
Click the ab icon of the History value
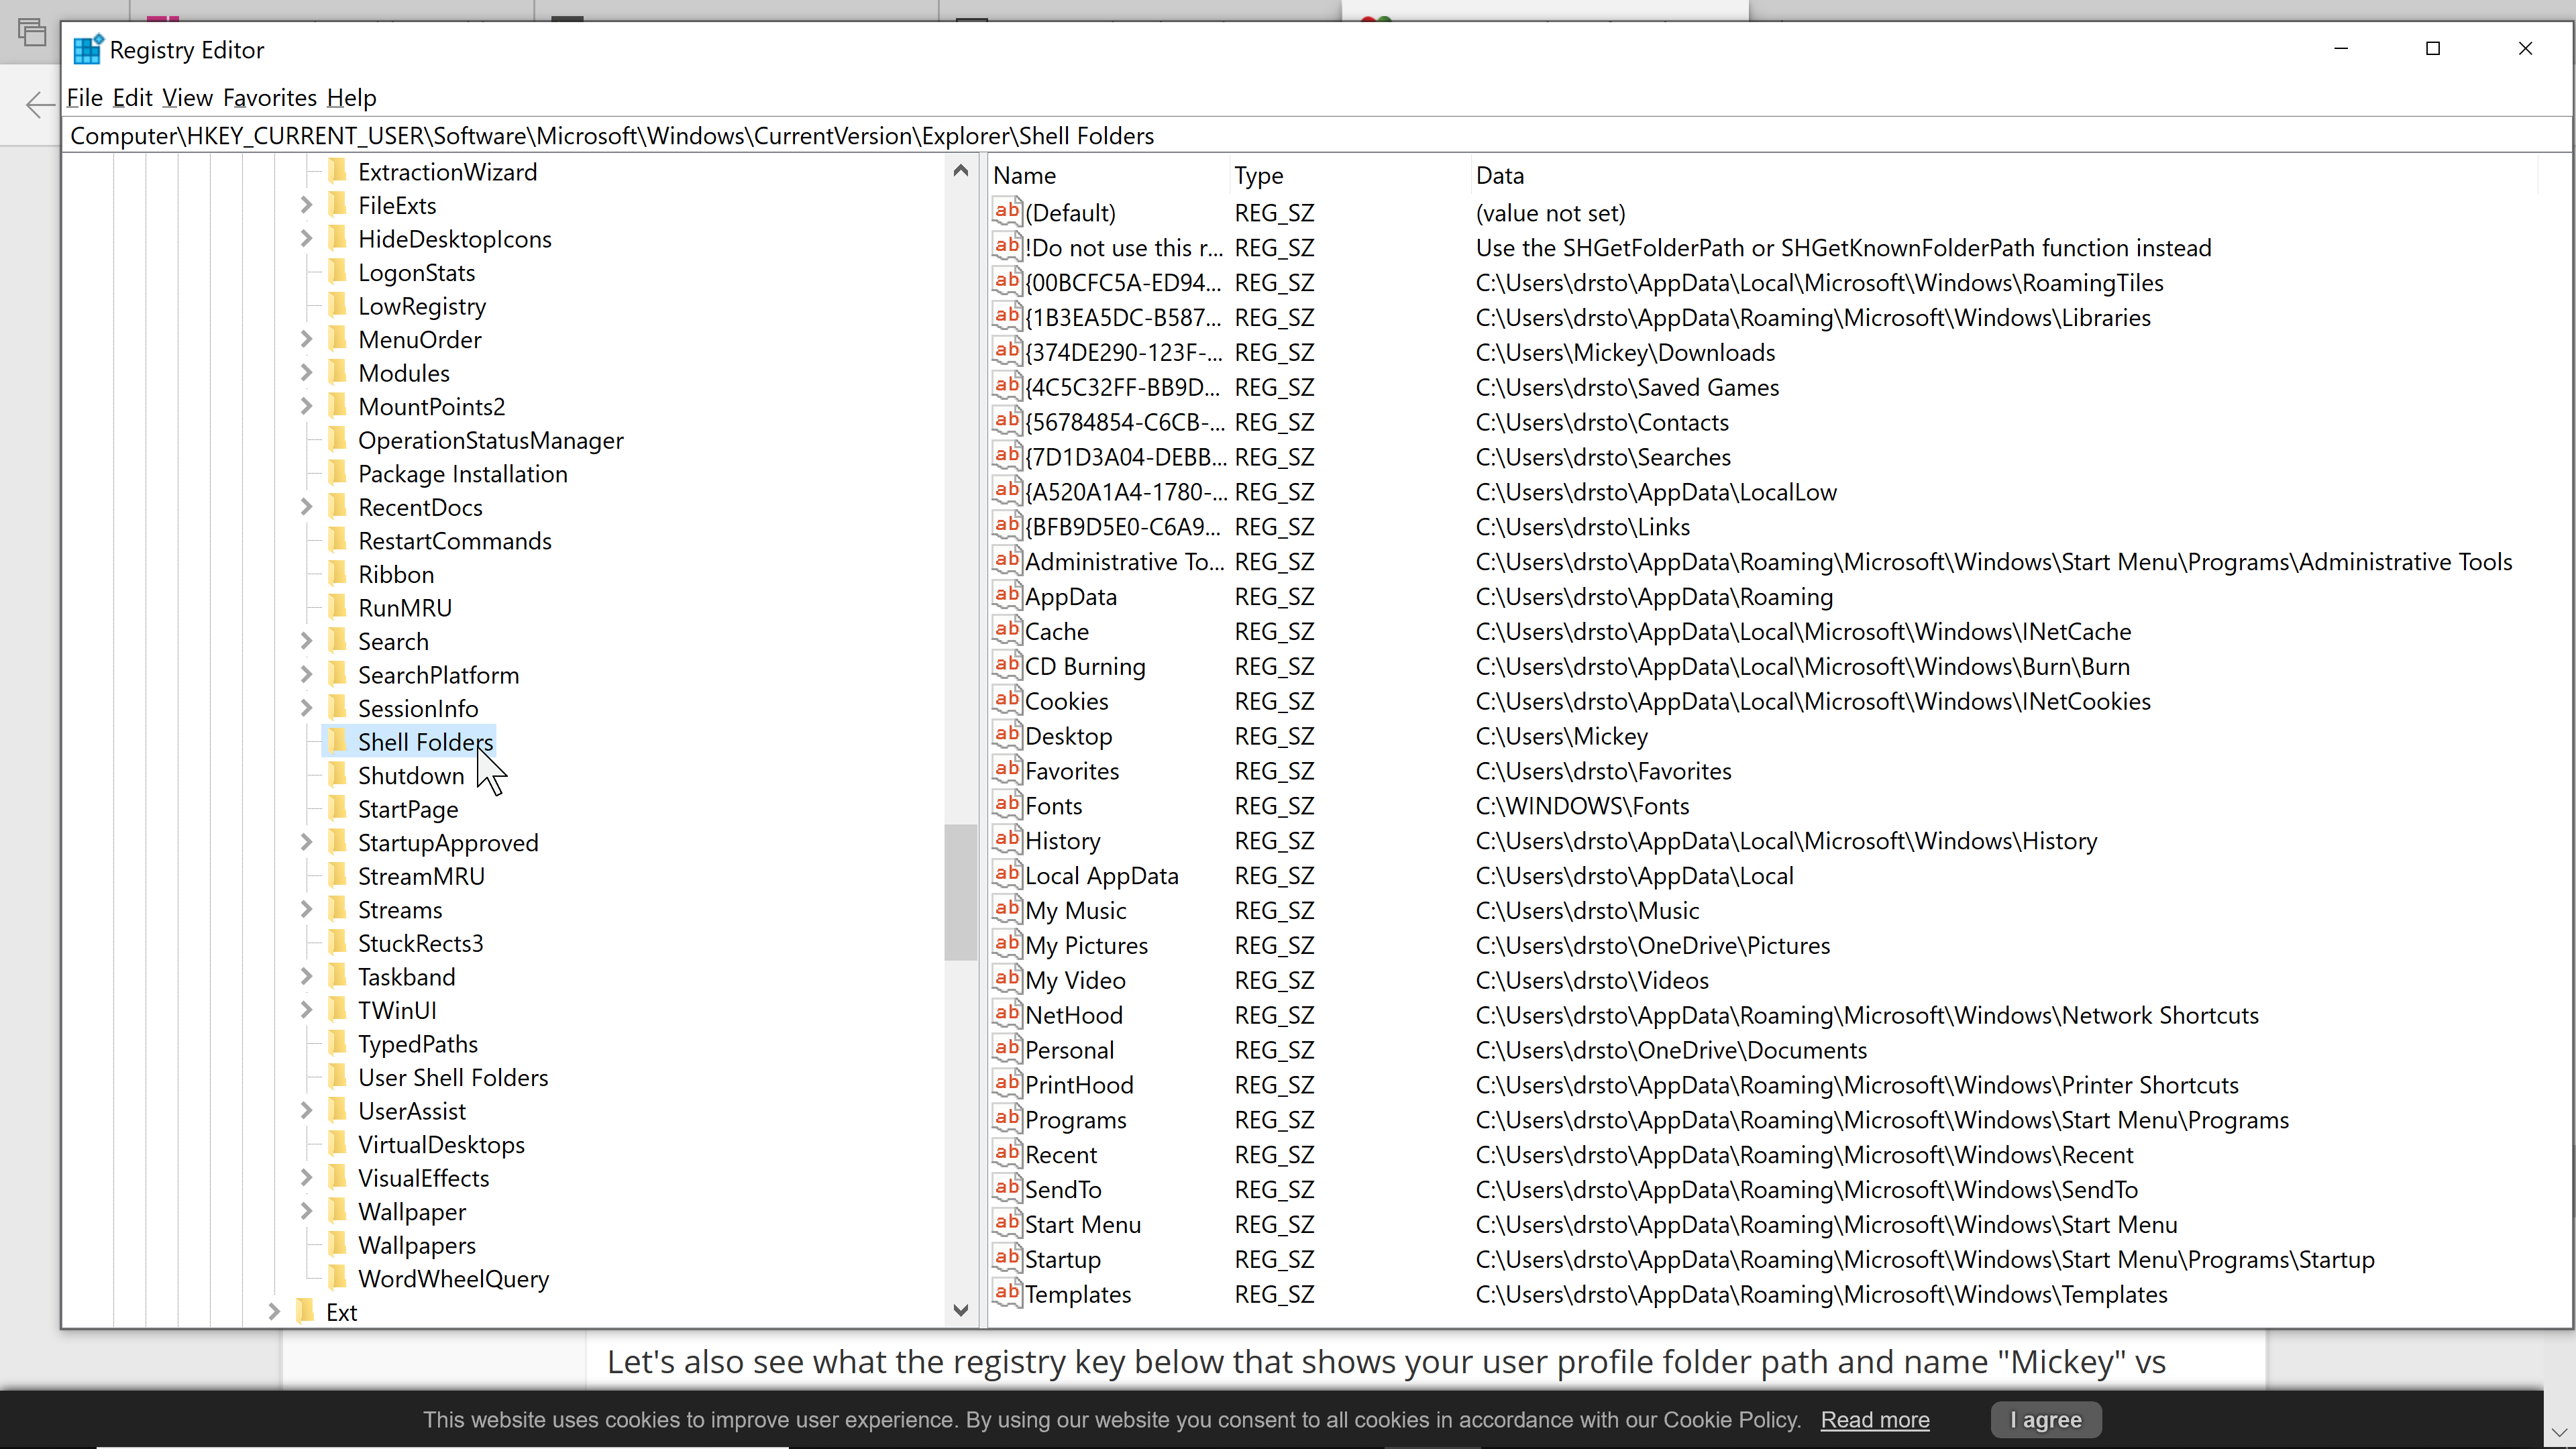(1007, 840)
